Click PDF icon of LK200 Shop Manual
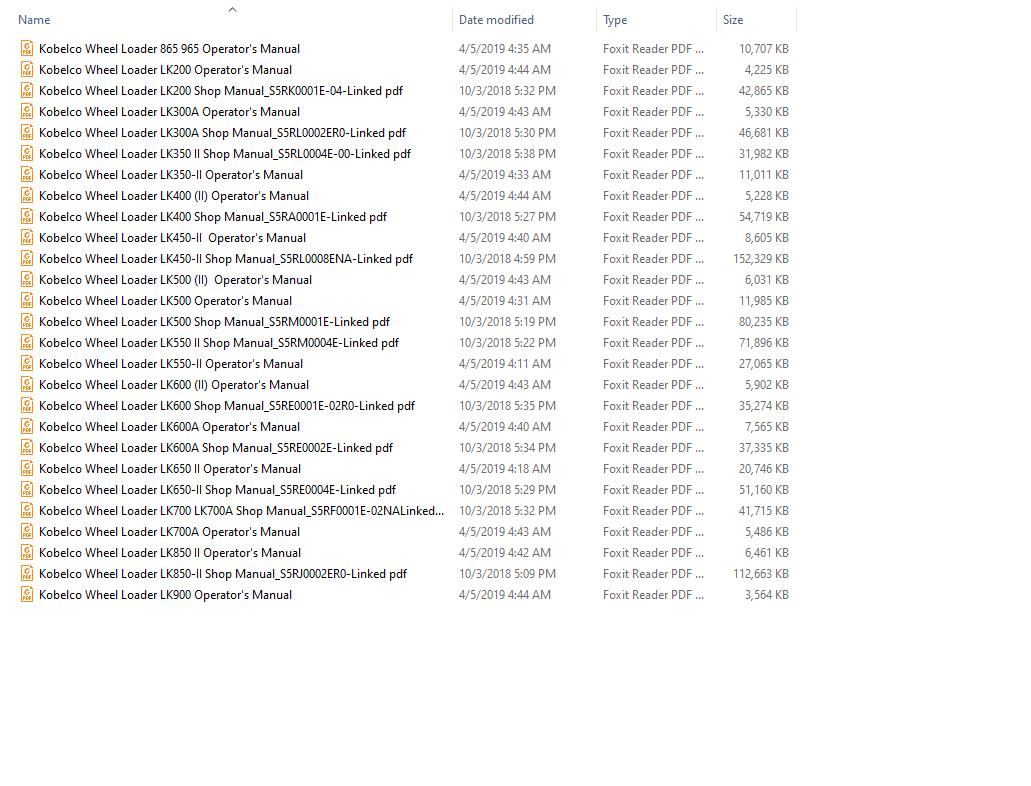The height and width of the screenshot is (786, 1031). (27, 90)
